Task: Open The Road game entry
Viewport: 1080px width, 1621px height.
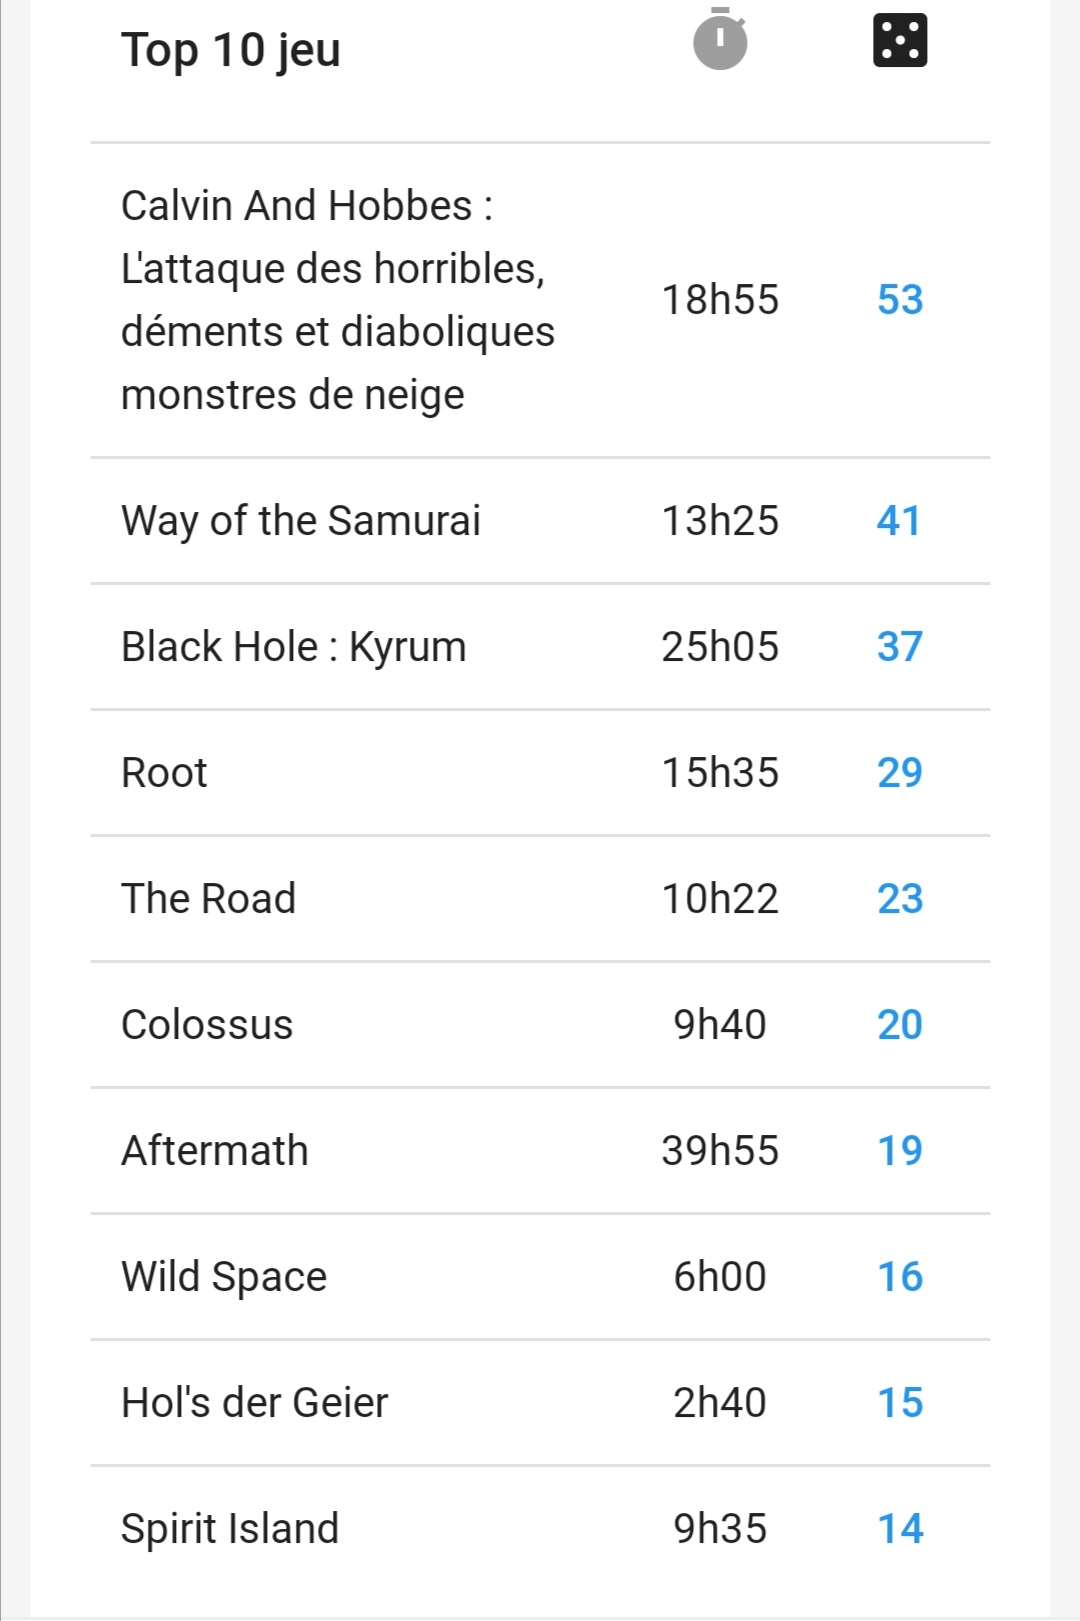Action: pos(208,899)
